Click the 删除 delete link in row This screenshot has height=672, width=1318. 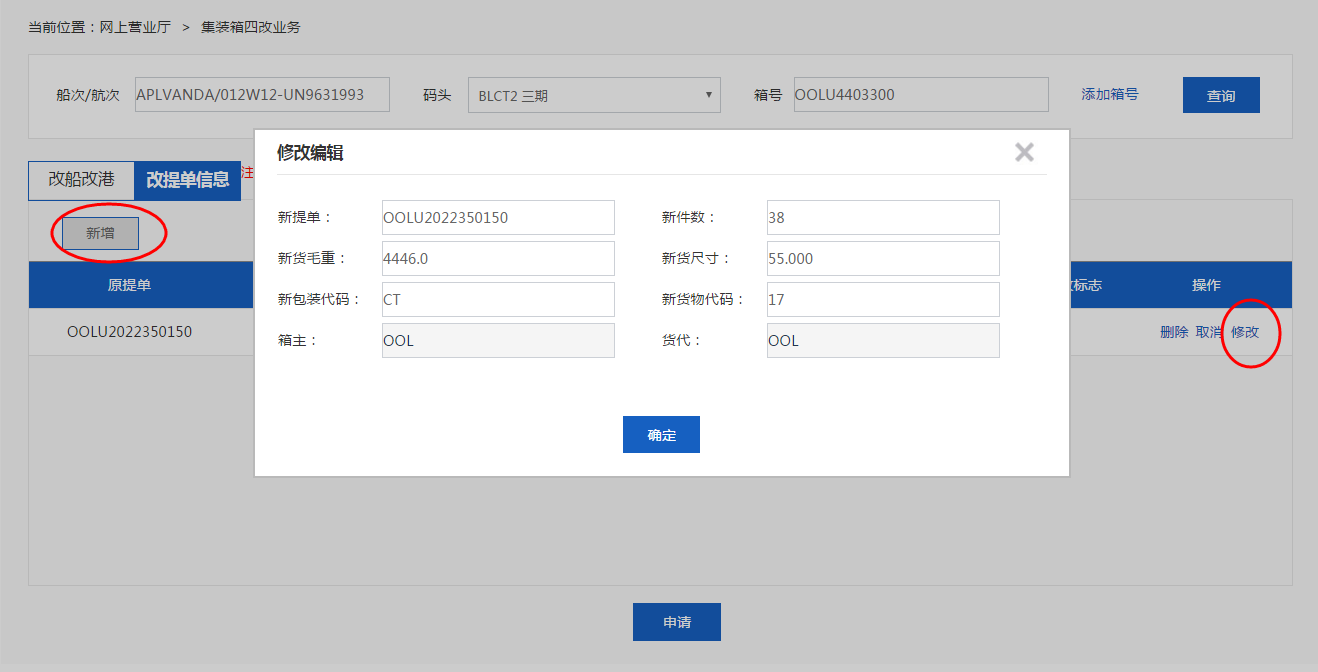1174,332
